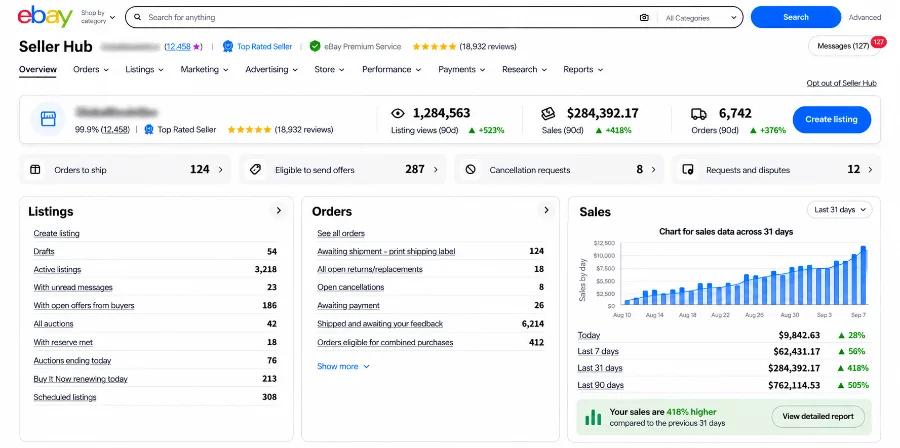The width and height of the screenshot is (900, 448).
Task: Click Buy It Now renewing today link
Action: click(x=80, y=379)
